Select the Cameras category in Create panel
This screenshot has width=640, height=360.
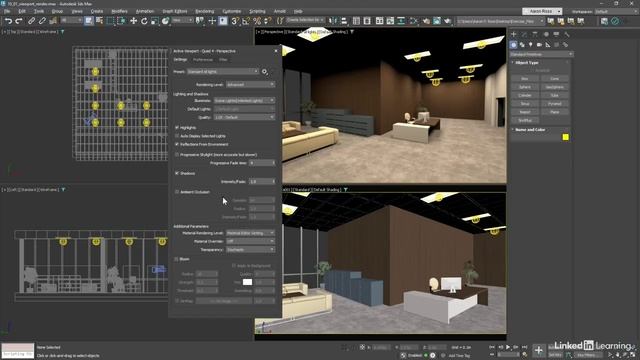click(539, 44)
